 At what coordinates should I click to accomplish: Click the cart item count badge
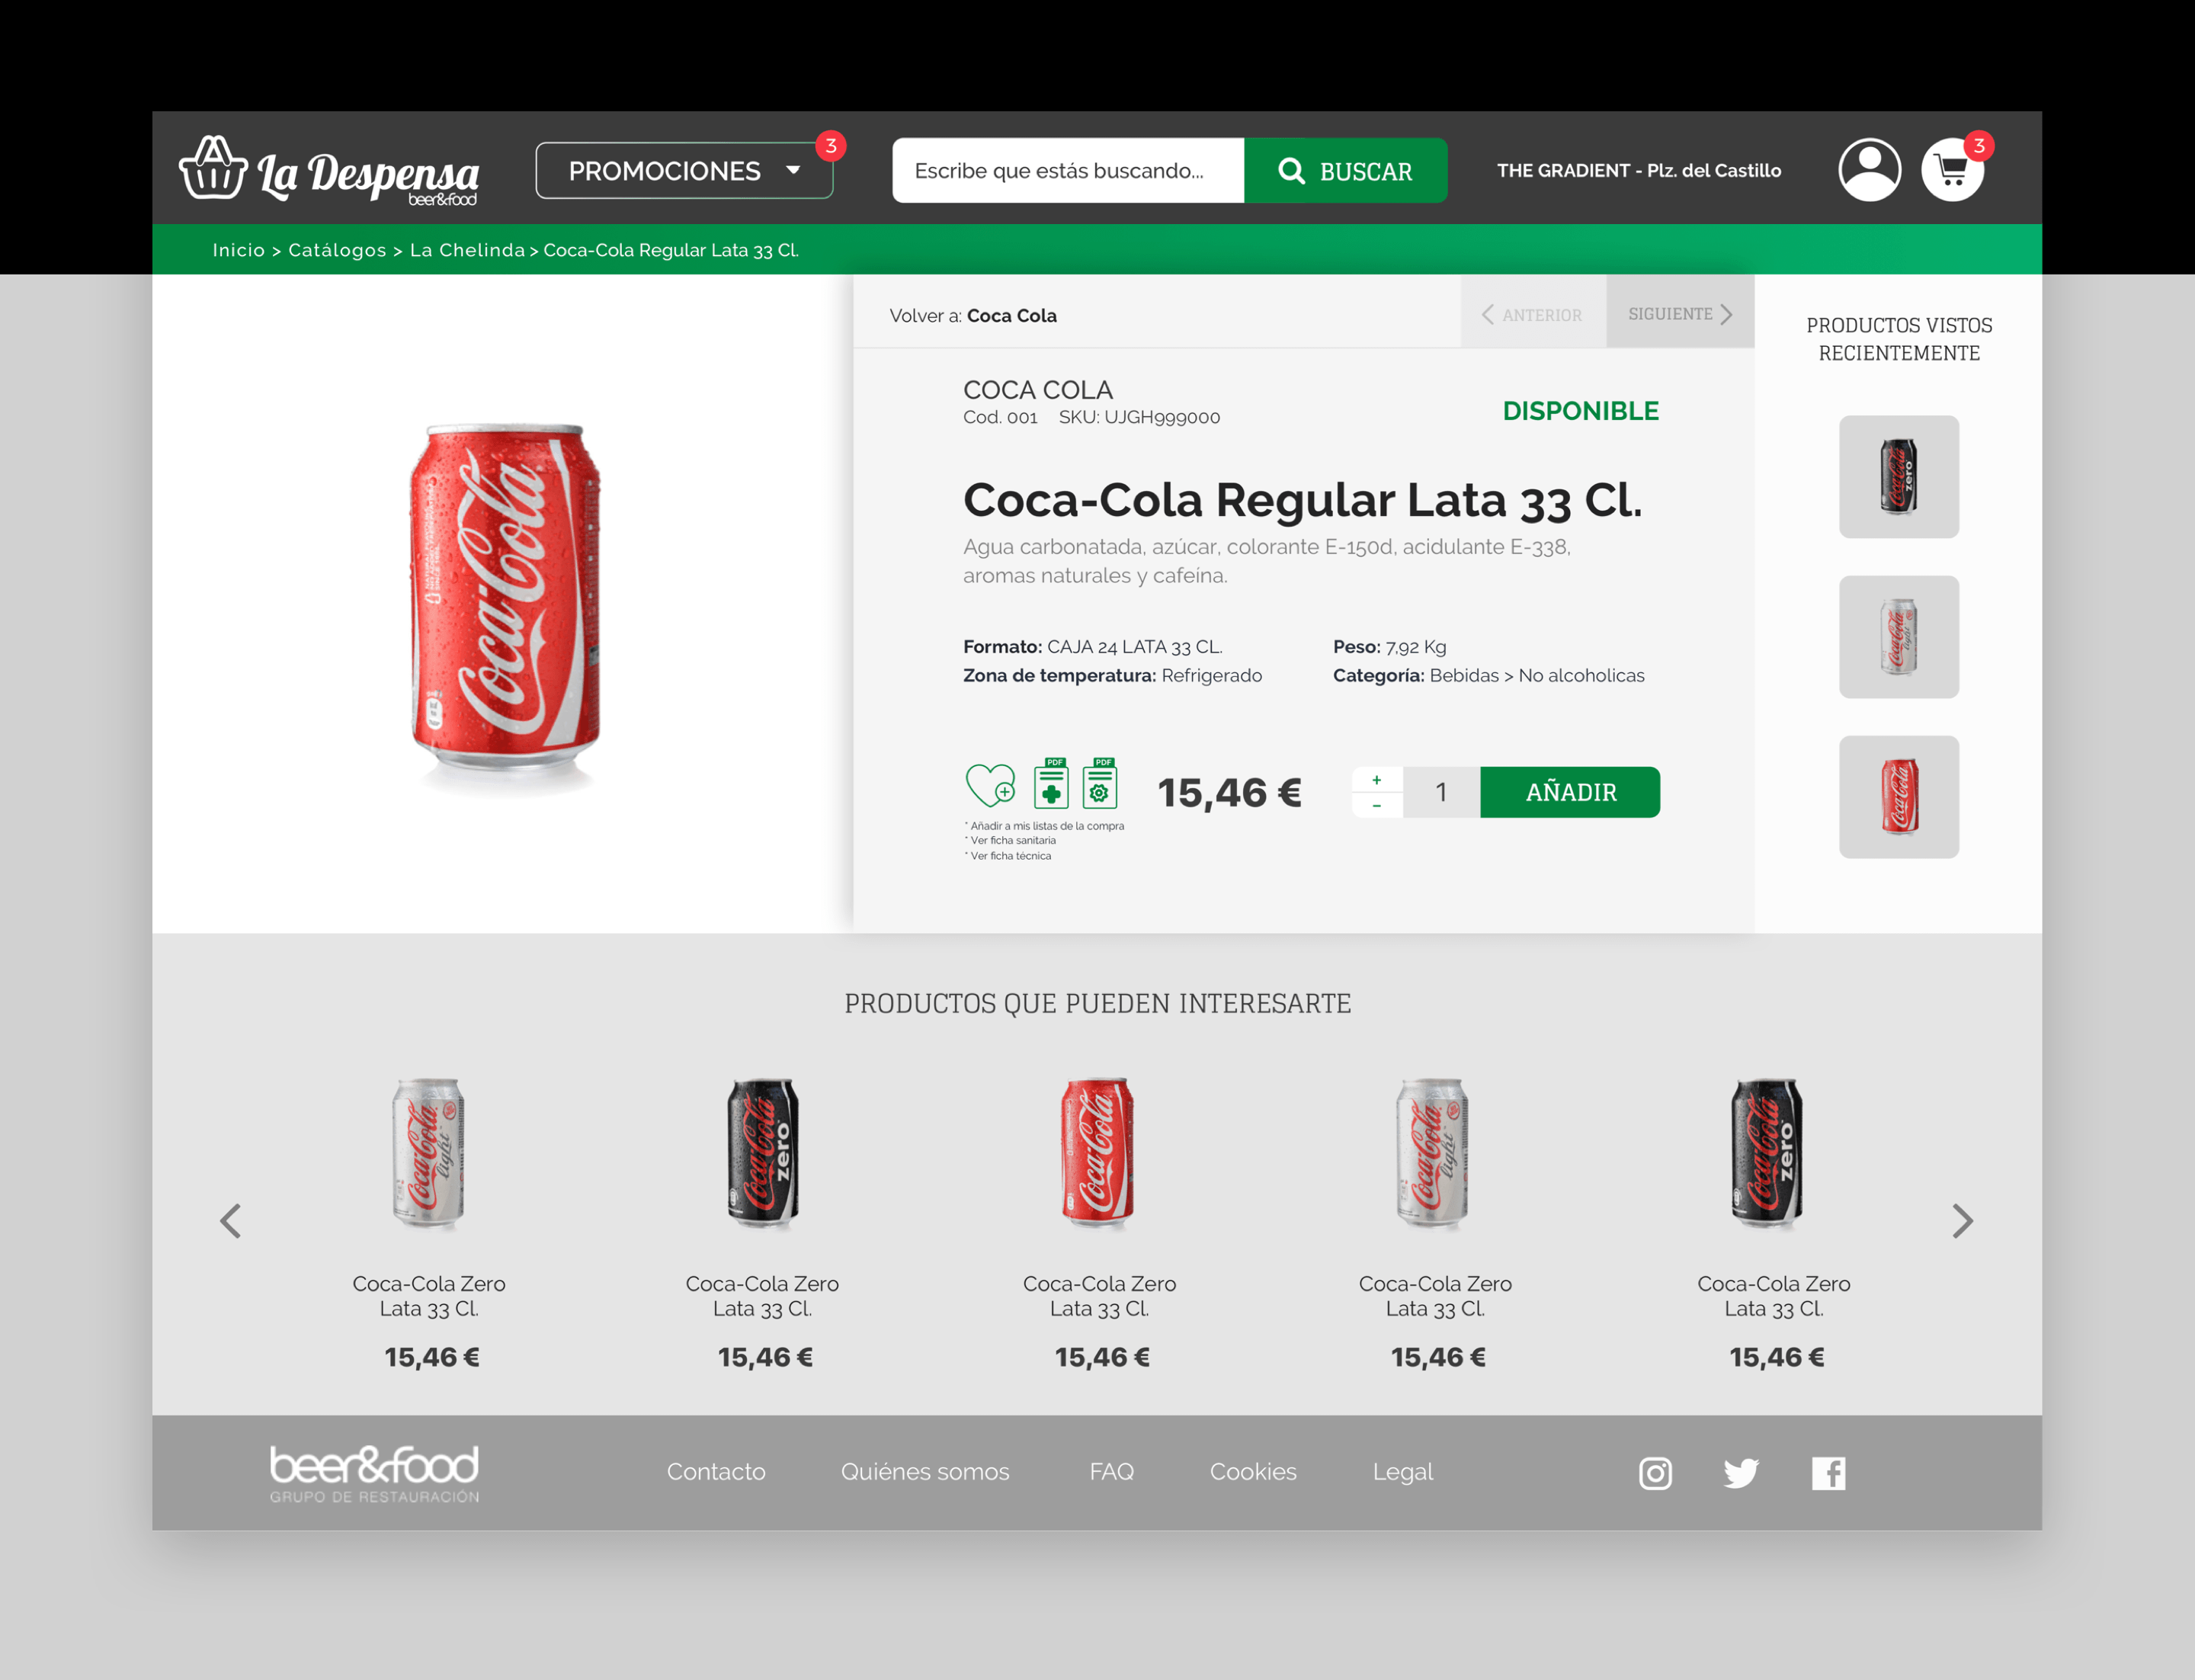[1978, 146]
